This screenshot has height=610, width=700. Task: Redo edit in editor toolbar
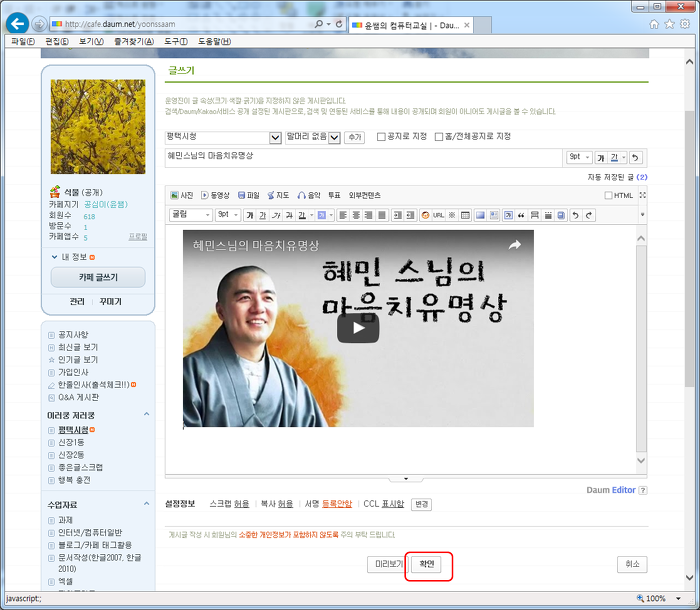click(589, 215)
